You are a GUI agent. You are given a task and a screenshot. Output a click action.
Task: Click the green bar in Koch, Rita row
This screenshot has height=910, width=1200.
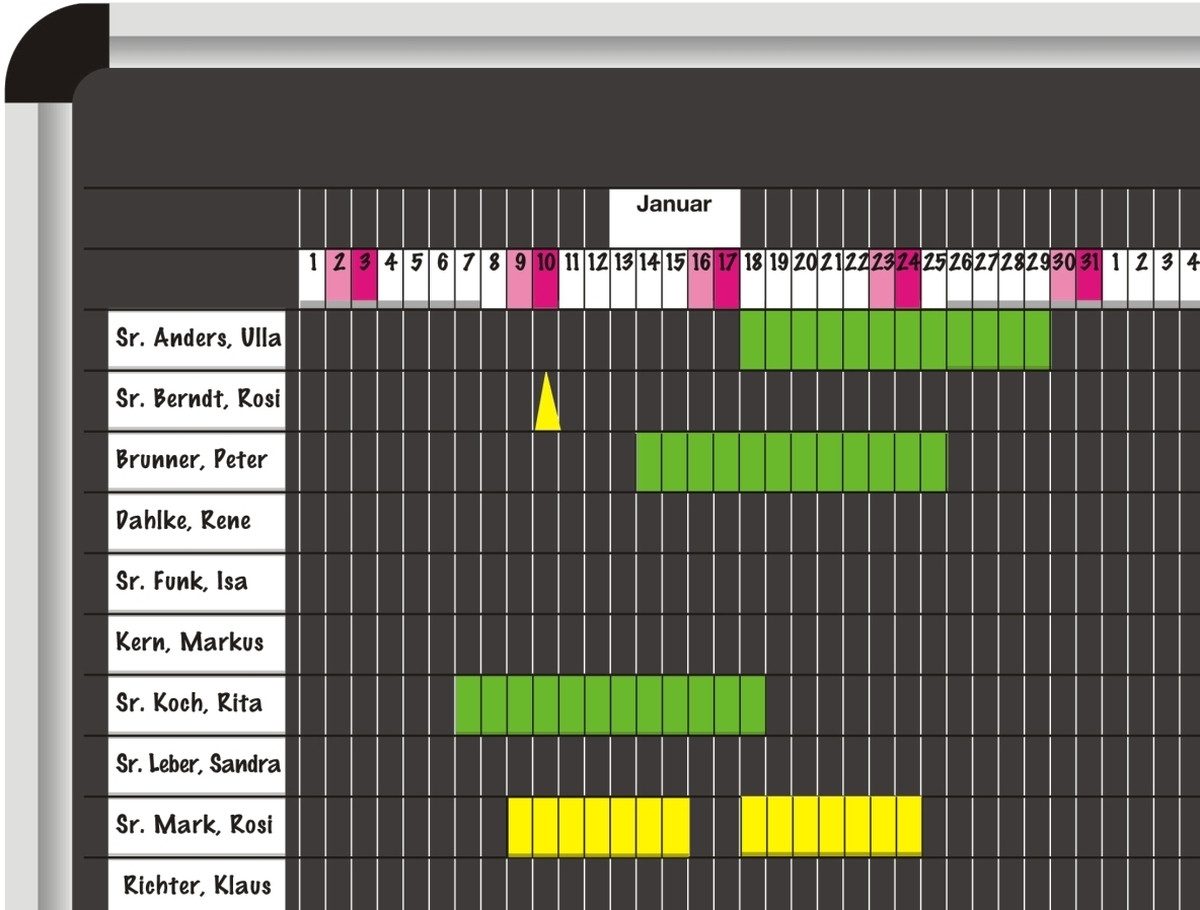pyautogui.click(x=610, y=704)
